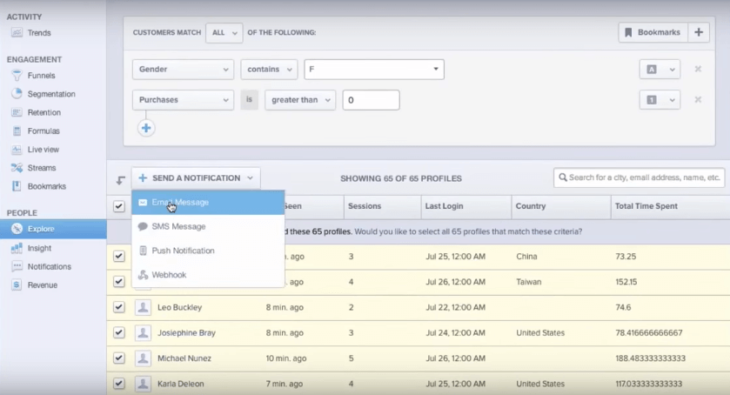
Task: Add a new filter condition with the plus
Action: coord(146,128)
